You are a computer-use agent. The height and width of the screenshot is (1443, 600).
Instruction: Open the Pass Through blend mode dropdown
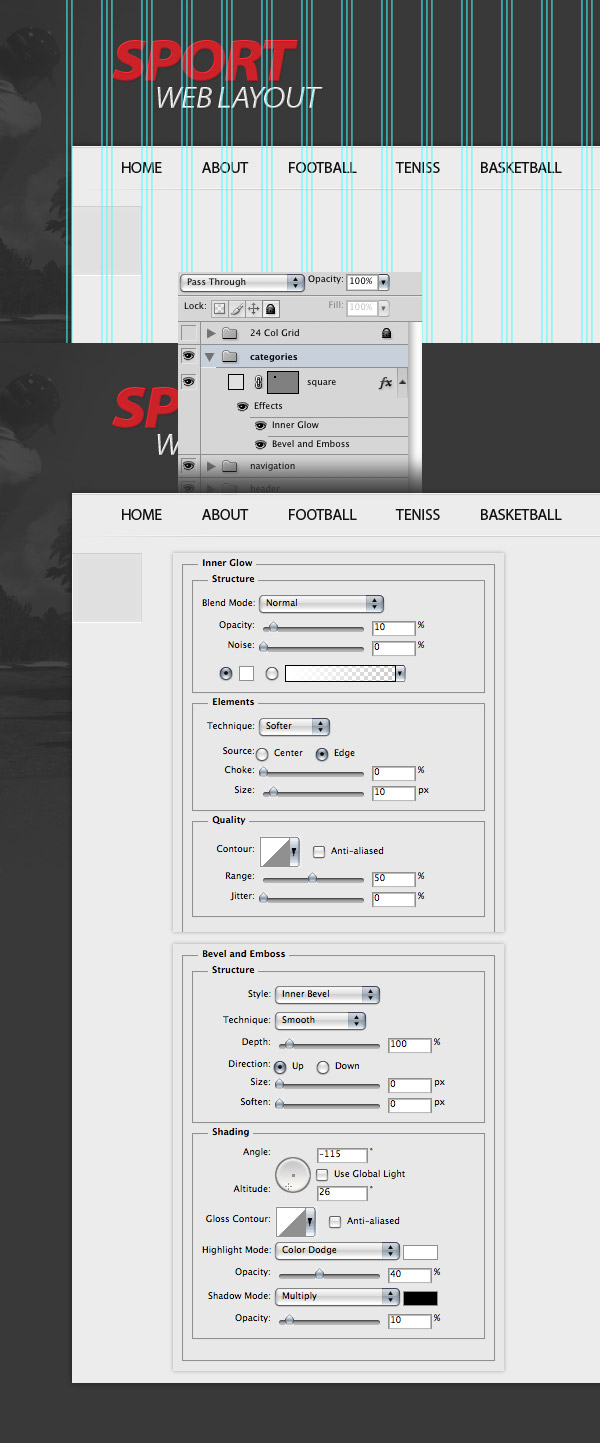point(243,282)
